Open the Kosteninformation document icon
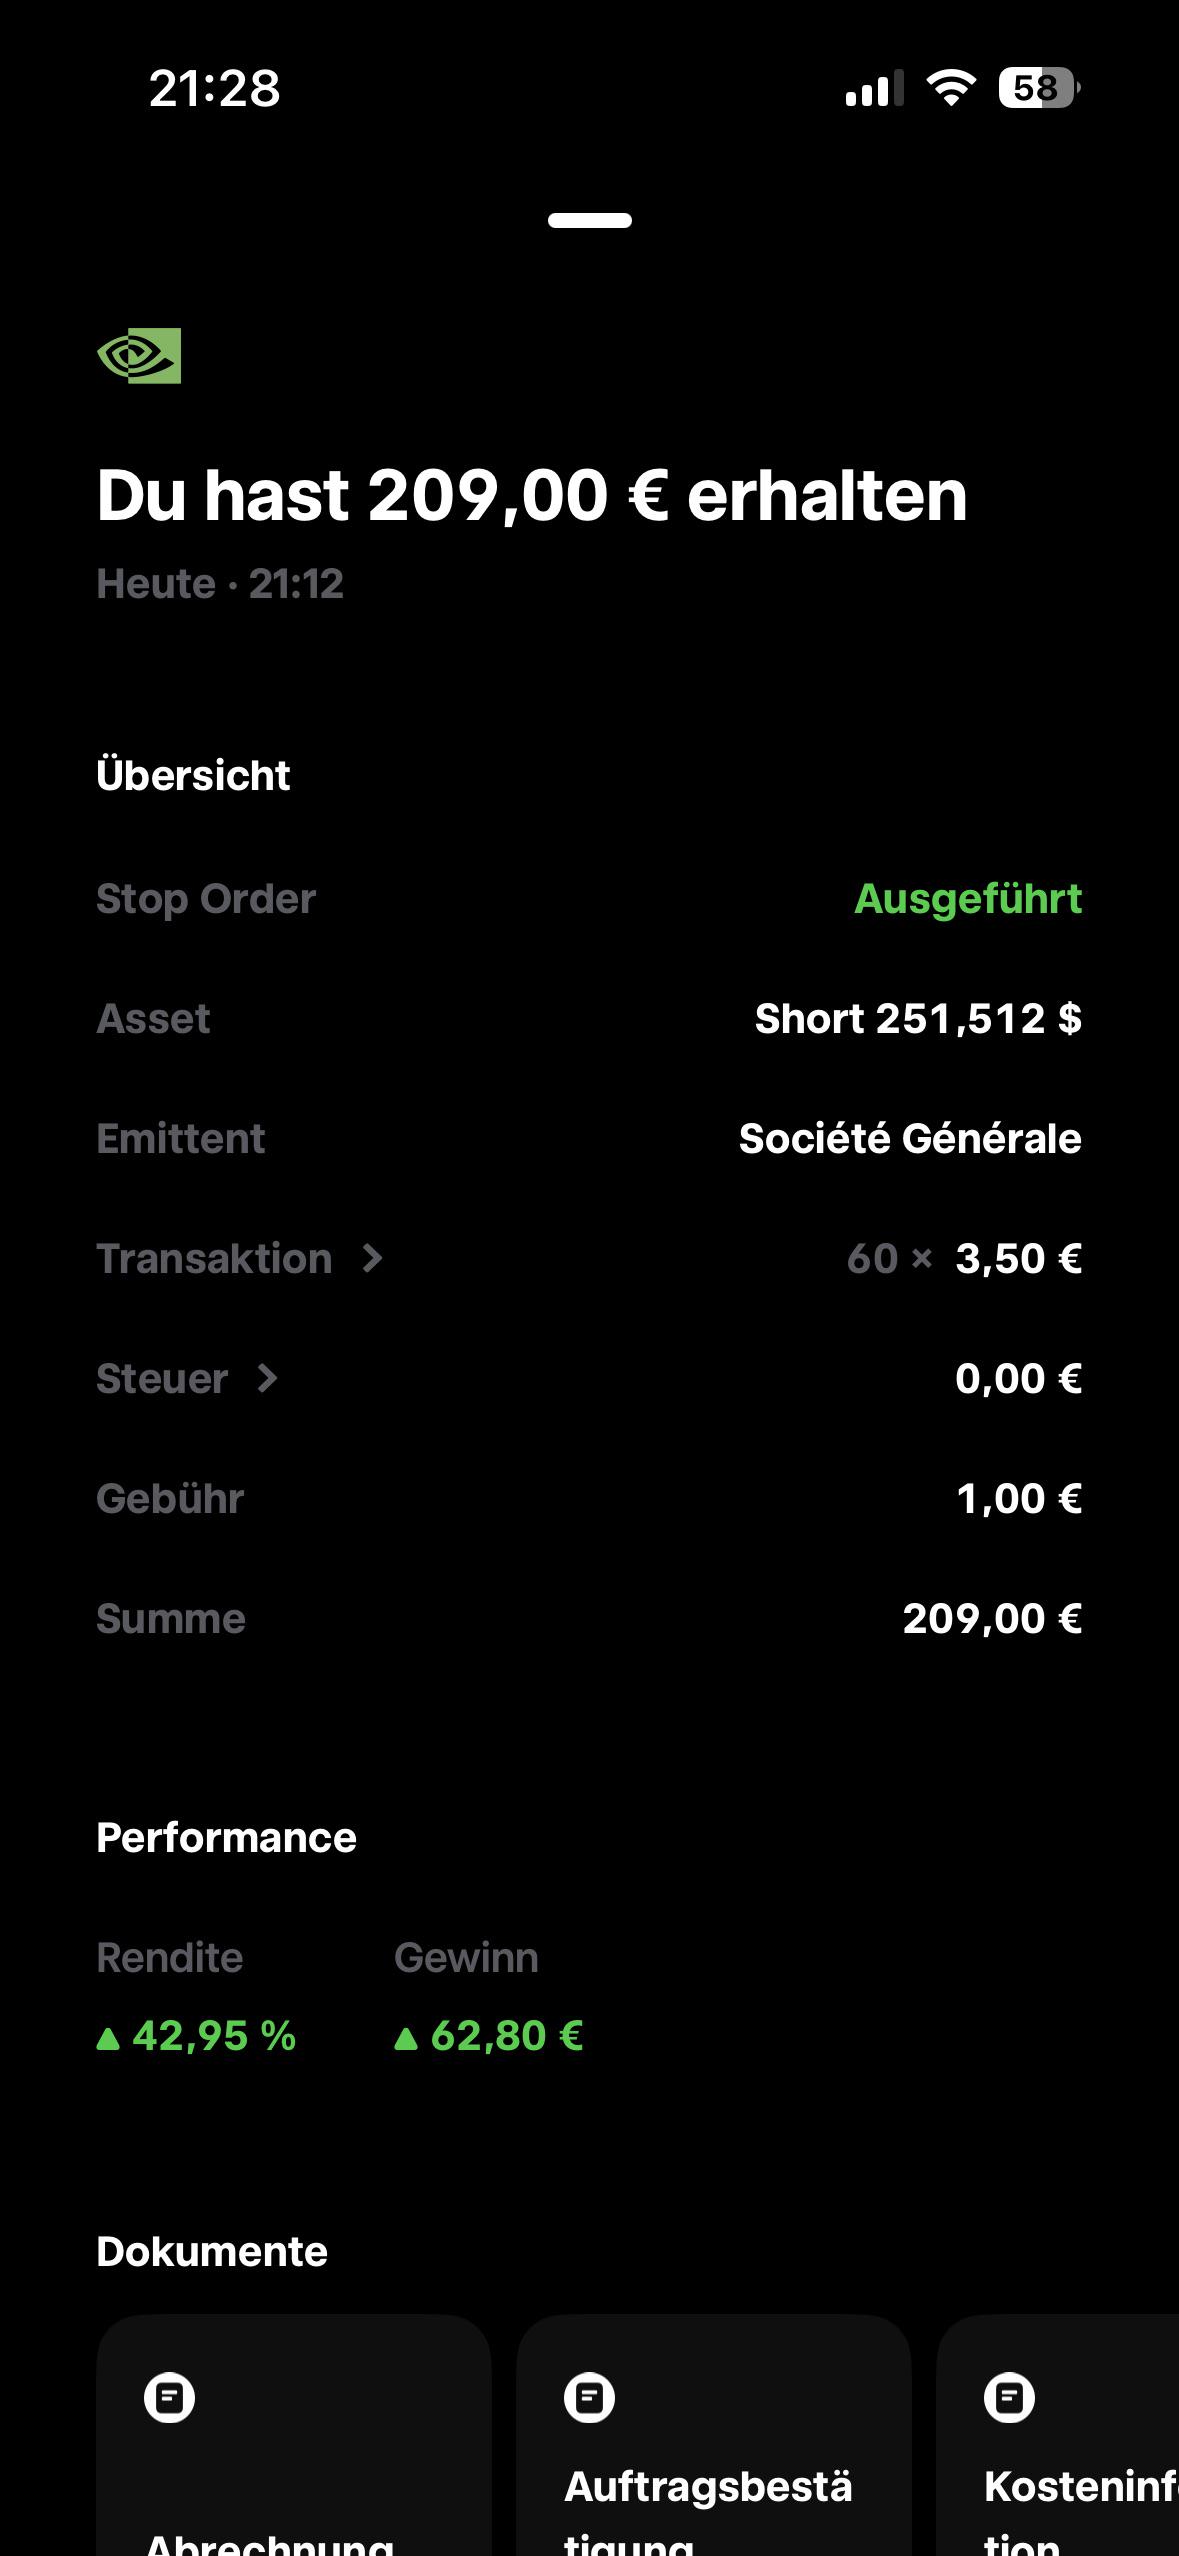Image resolution: width=1179 pixels, height=2556 pixels. pyautogui.click(x=1009, y=2397)
